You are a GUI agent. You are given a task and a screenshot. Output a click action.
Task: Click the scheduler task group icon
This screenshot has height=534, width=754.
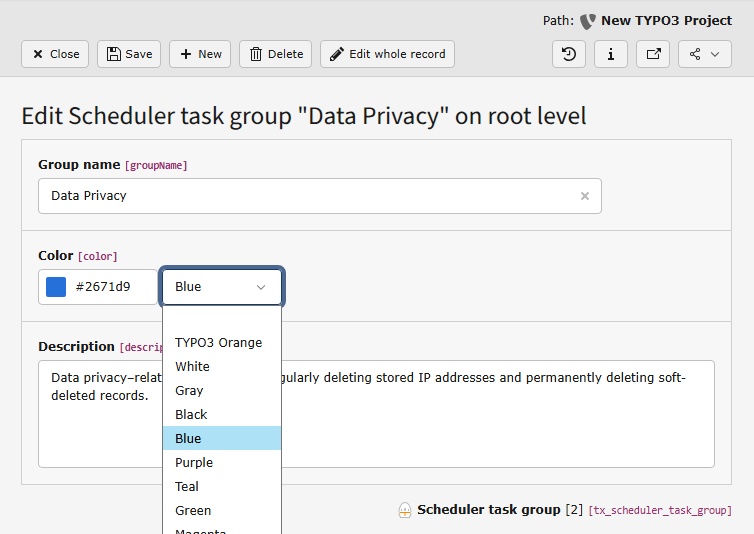[x=405, y=510]
